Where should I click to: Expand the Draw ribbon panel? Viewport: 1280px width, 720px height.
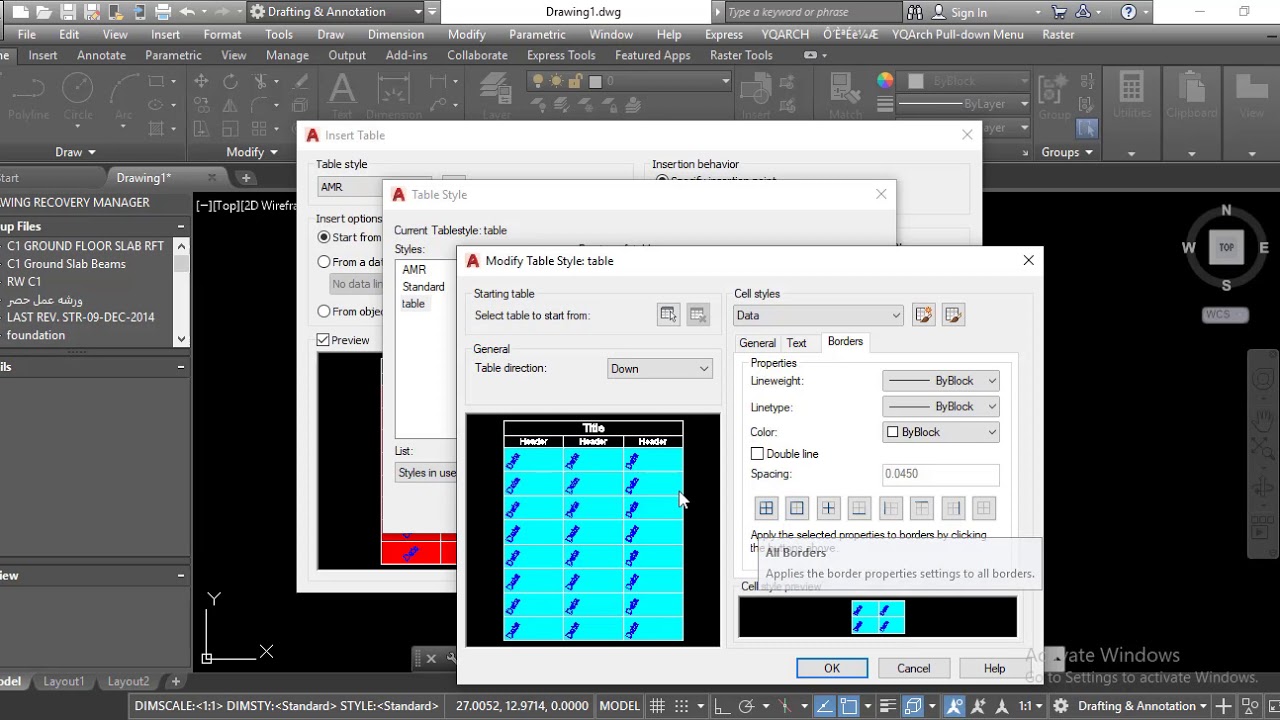click(76, 152)
